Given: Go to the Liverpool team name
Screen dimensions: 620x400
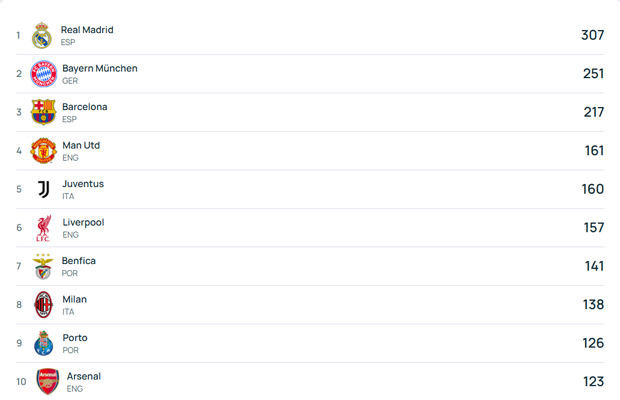Looking at the screenshot, I should (x=83, y=222).
